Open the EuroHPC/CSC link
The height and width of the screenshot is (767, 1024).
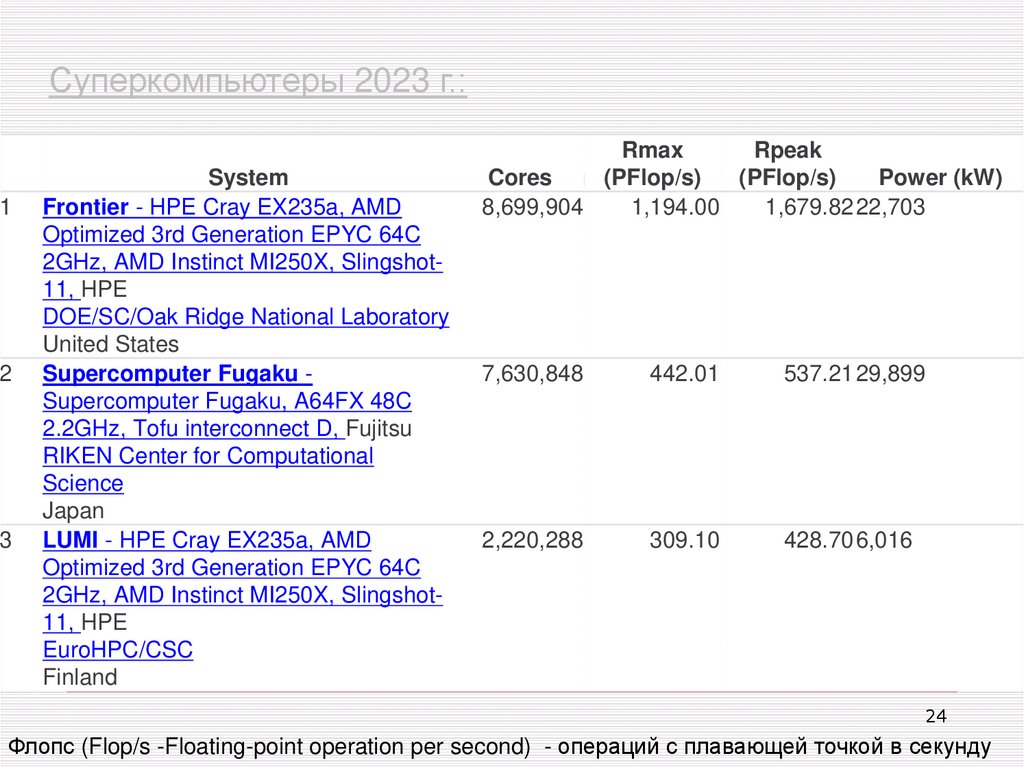118,649
